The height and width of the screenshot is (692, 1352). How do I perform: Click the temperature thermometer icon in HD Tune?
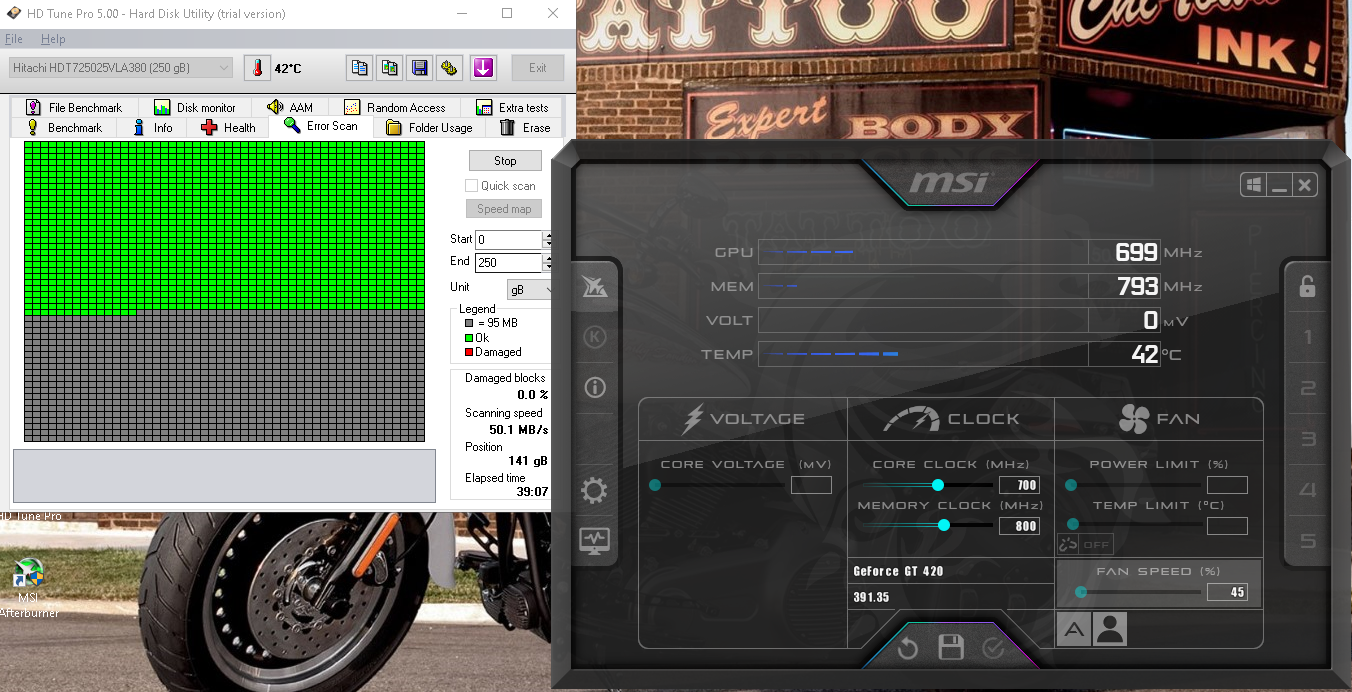click(x=257, y=68)
